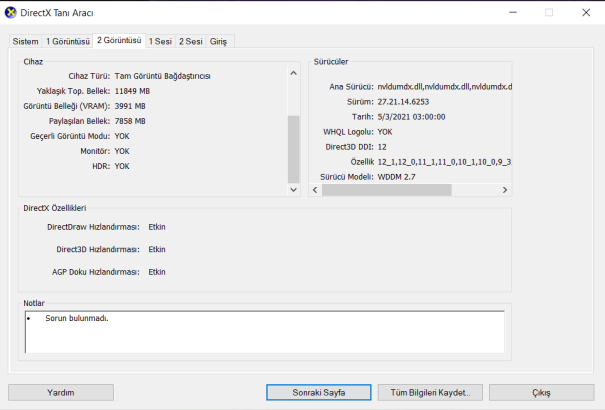Click the date '5/3/2021 03:00:00'
605x410 pixels.
[x=411, y=117]
